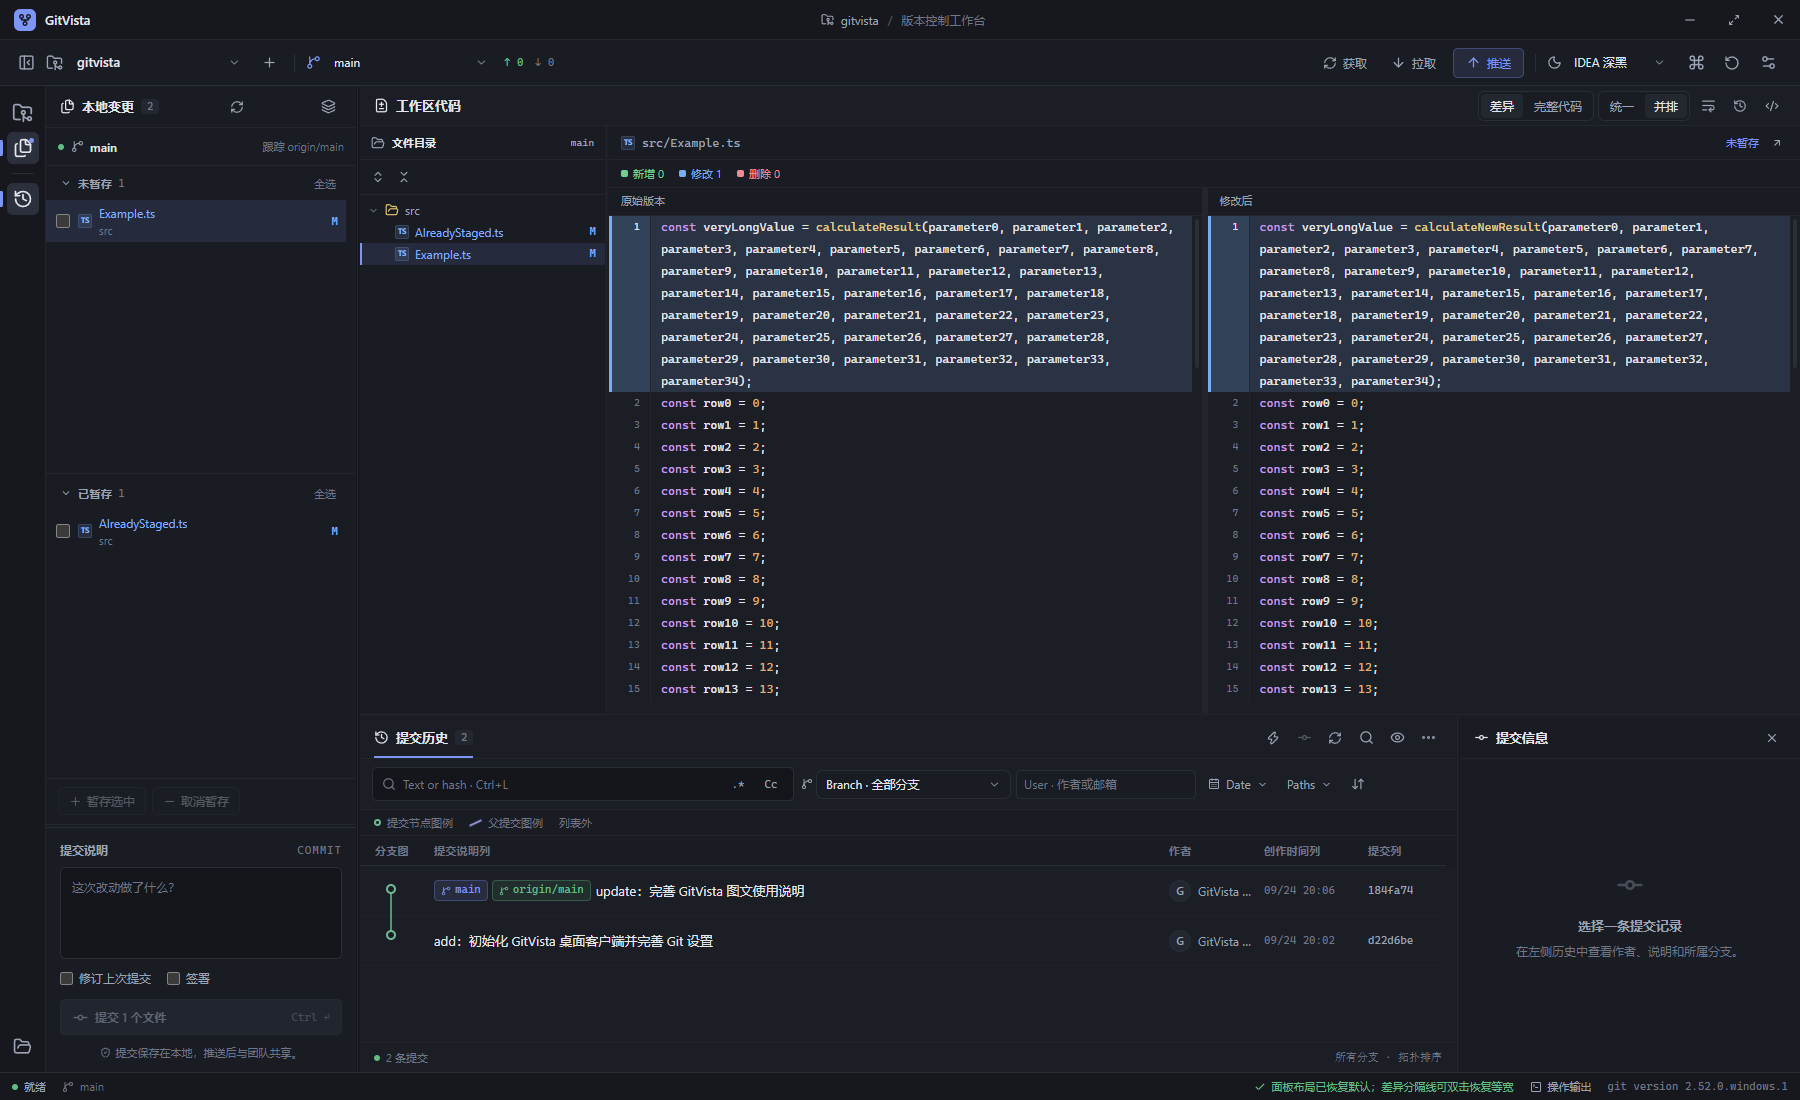Open the stash layers icon in local changes
The image size is (1800, 1100).
pyautogui.click(x=328, y=106)
